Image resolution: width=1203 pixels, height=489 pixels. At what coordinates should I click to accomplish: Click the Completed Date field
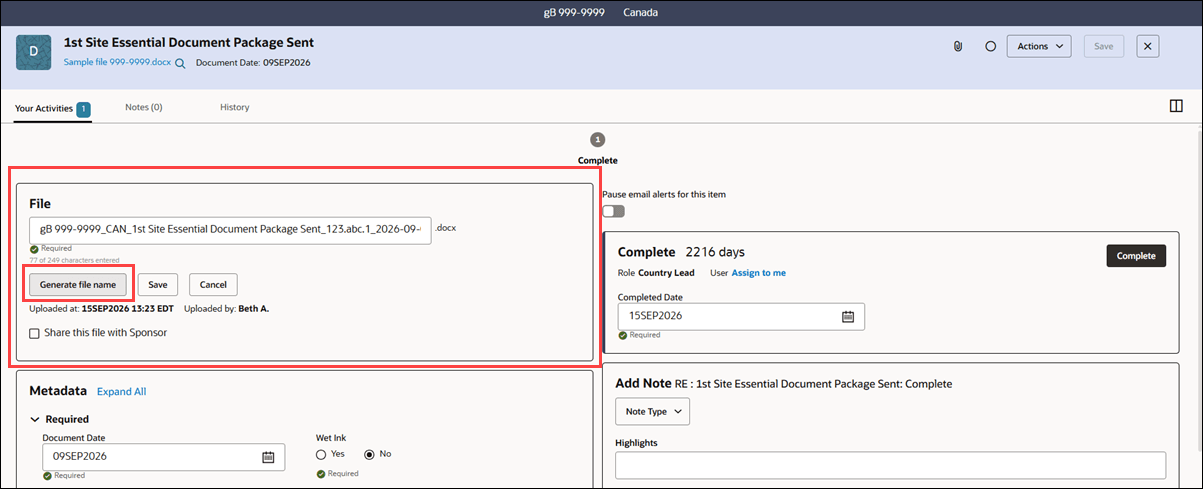[x=741, y=316]
